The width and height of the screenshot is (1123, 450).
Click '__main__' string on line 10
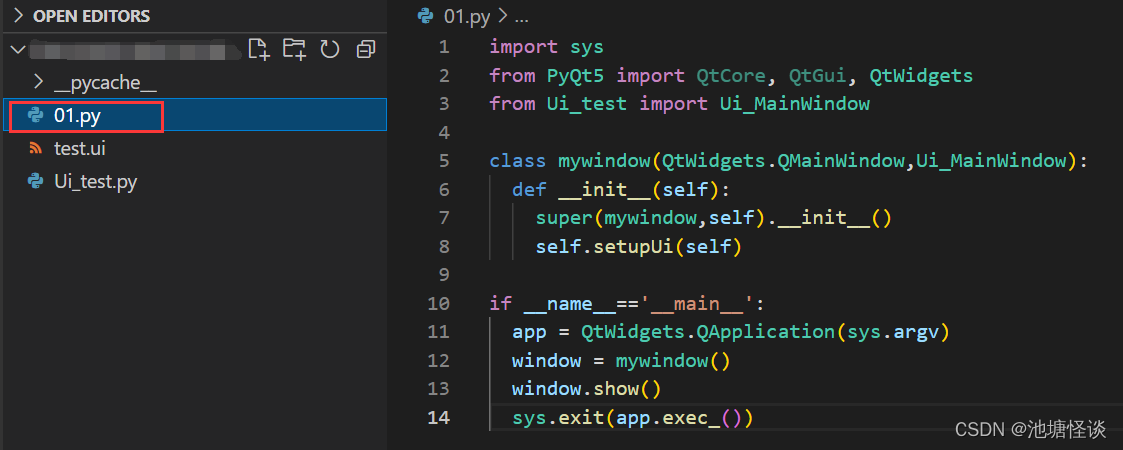[698, 304]
